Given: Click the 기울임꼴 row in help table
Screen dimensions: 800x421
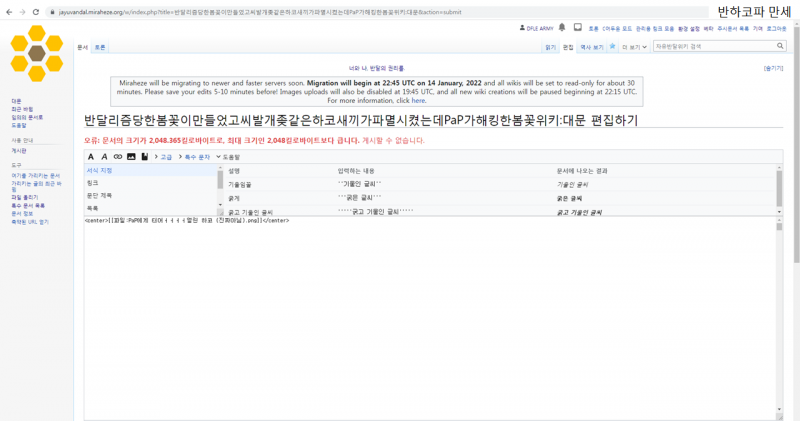Looking at the screenshot, I should tap(500, 184).
